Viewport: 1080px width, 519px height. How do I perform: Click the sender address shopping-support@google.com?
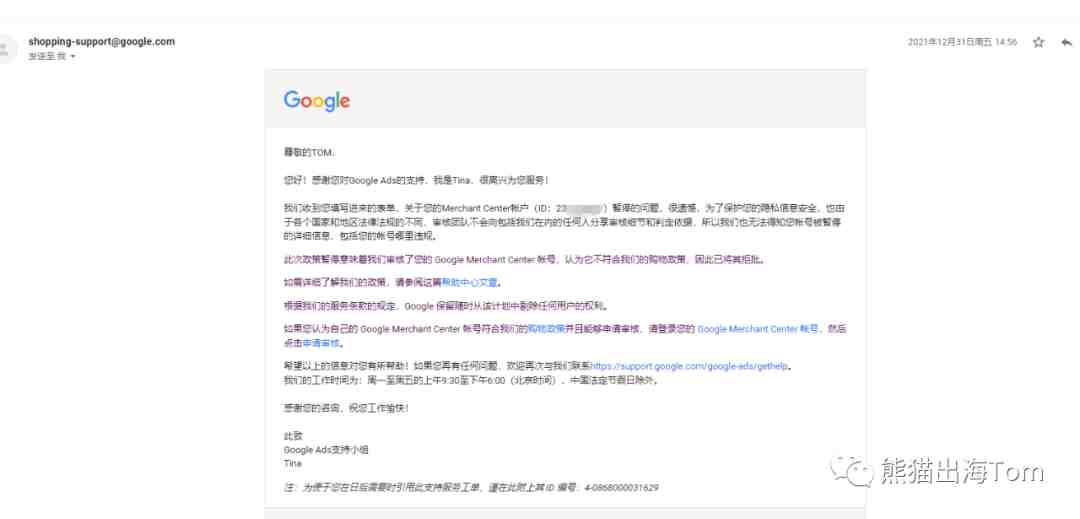[x=101, y=41]
